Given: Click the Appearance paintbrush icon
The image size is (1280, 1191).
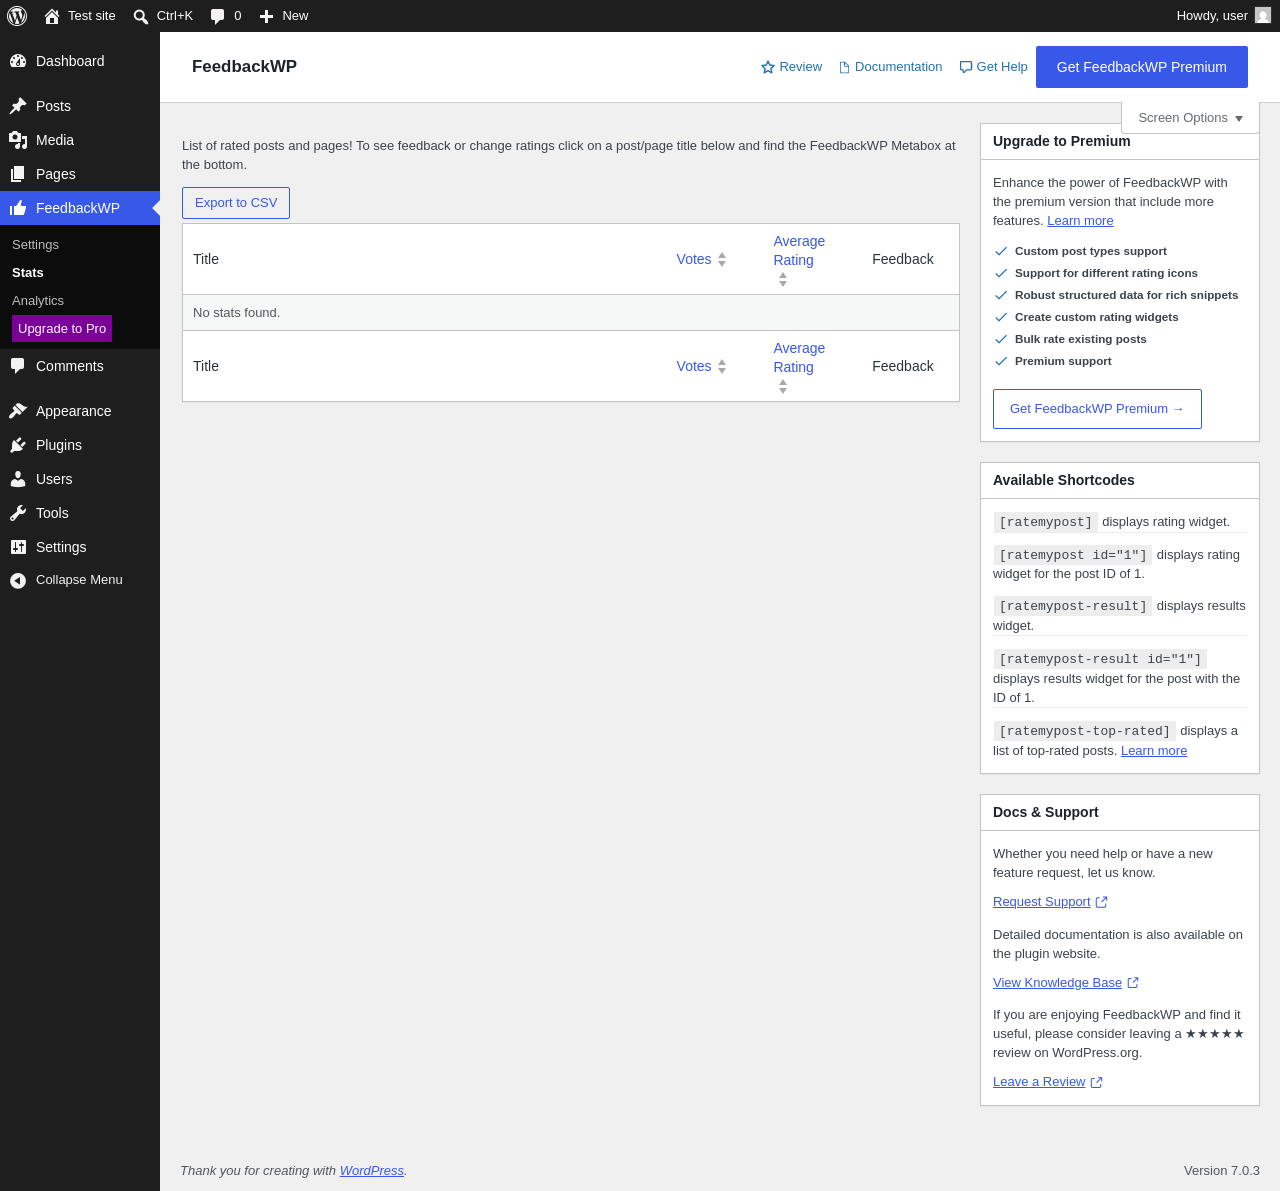Looking at the screenshot, I should [18, 411].
